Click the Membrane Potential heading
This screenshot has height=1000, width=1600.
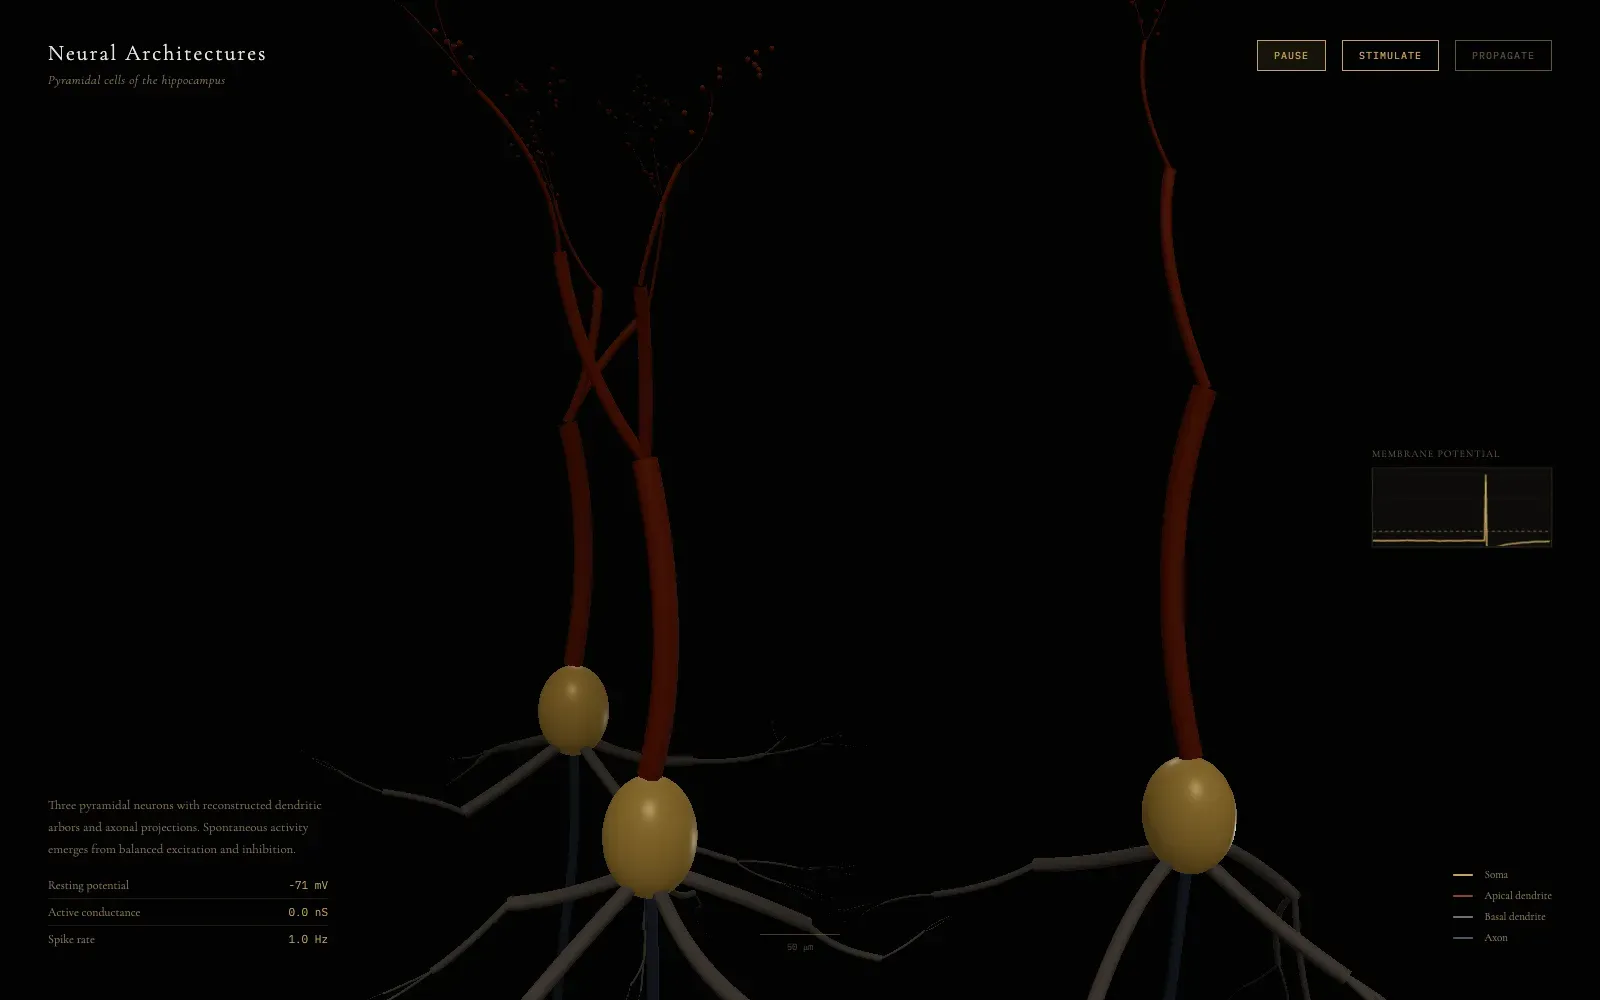tap(1435, 454)
